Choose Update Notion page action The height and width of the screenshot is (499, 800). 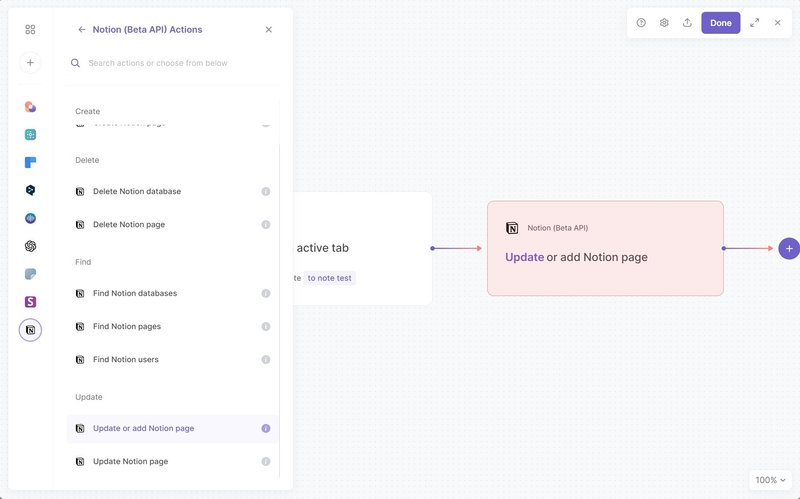172,462
